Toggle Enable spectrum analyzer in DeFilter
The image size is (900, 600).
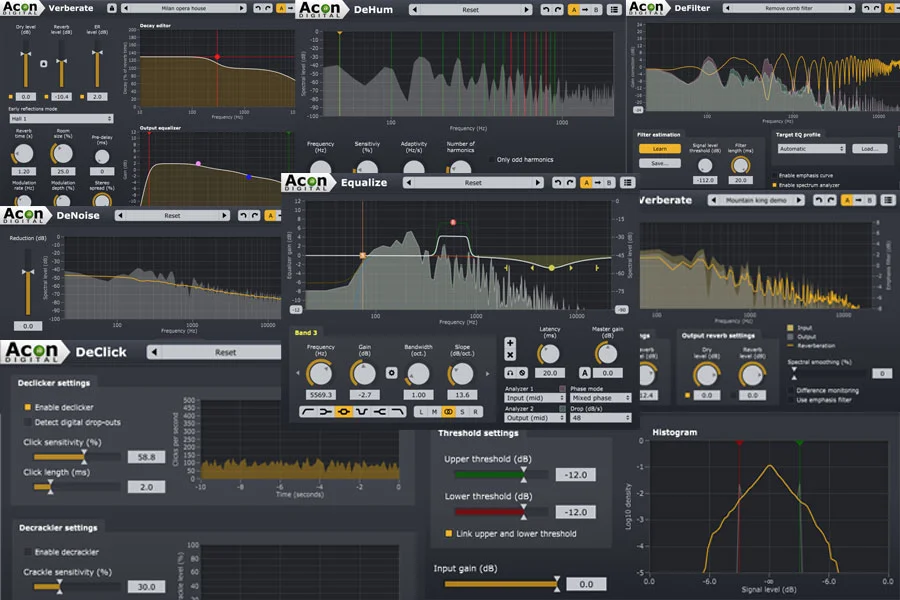[x=774, y=185]
